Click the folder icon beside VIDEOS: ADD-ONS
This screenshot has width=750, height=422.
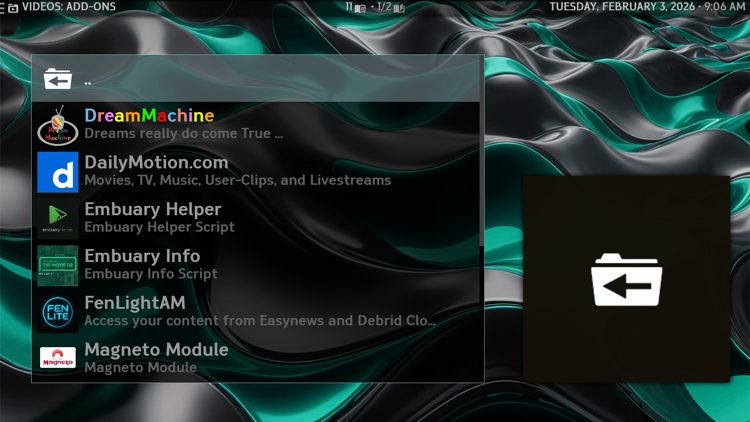point(13,8)
